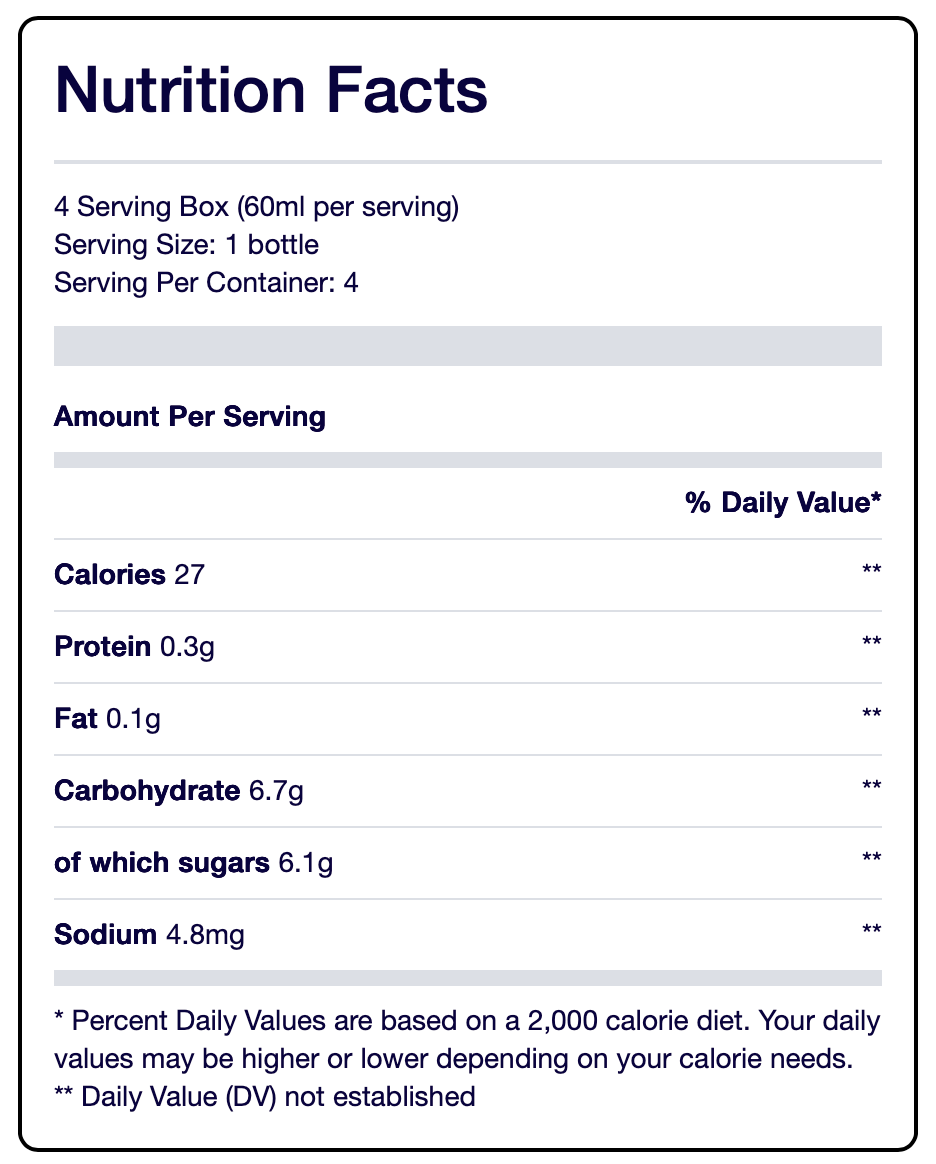The height and width of the screenshot is (1164, 936).
Task: Select the Carbohydrate 6.7g row
Action: (468, 791)
